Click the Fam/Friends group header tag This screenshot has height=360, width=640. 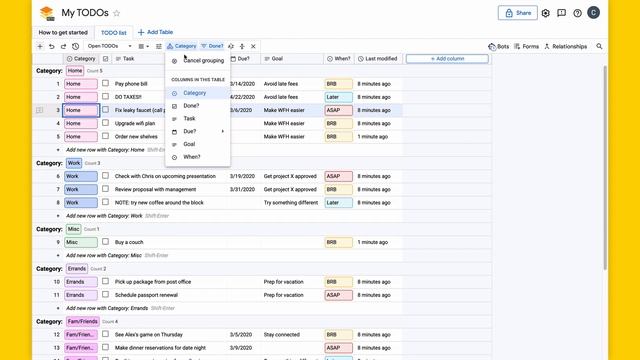(83, 322)
